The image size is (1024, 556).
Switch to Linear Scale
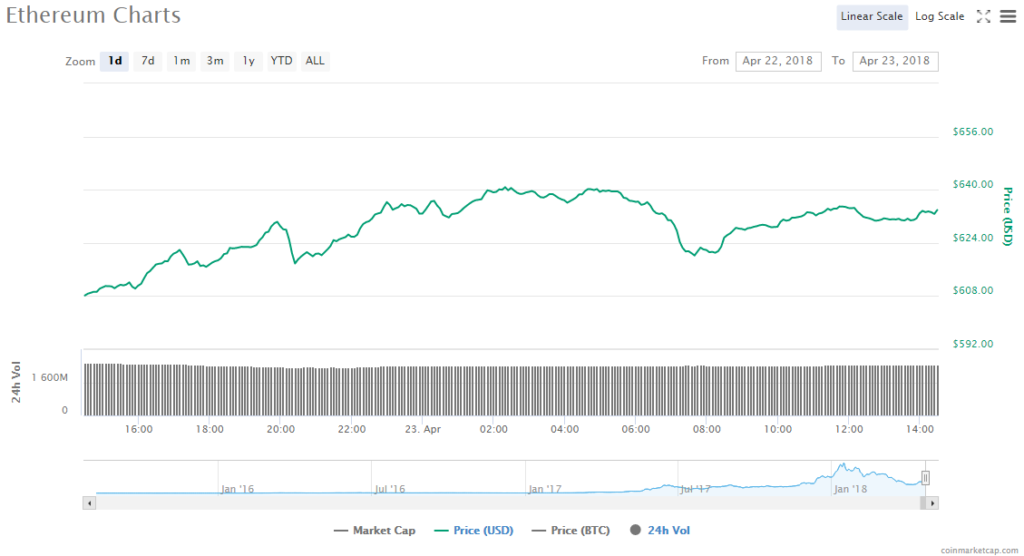coord(871,16)
